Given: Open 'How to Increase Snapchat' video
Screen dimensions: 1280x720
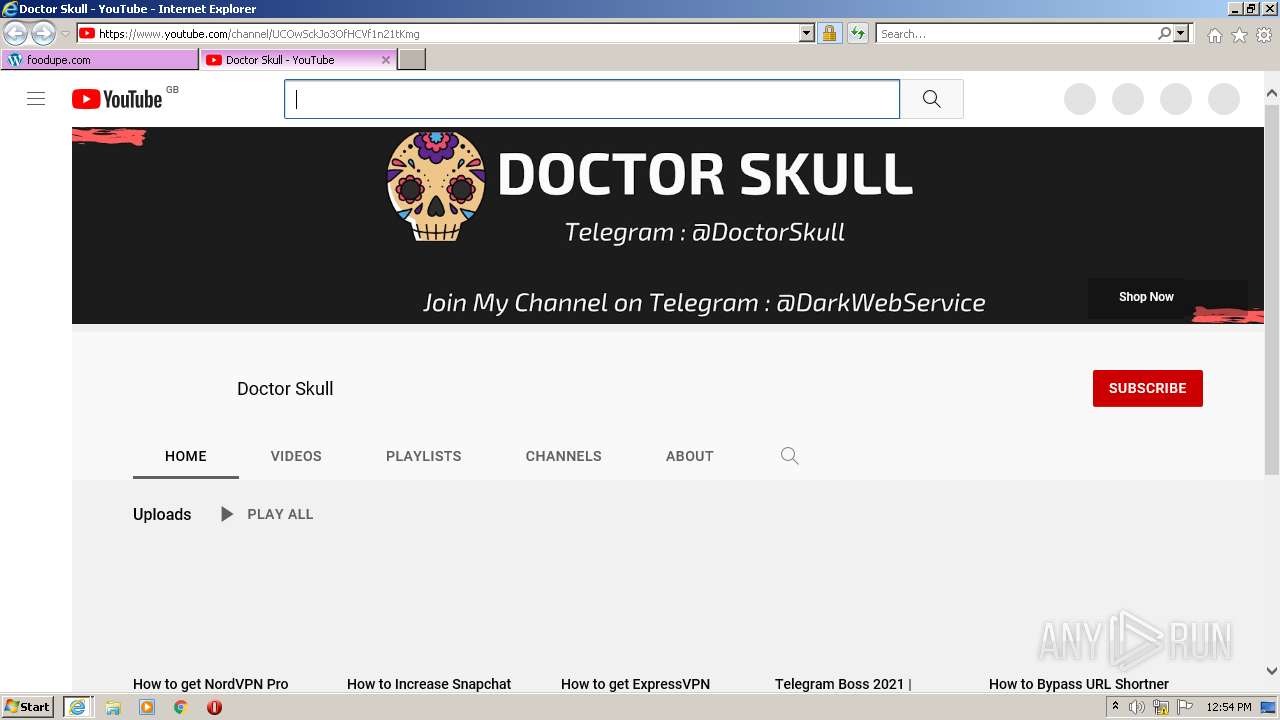Looking at the screenshot, I should [x=429, y=684].
